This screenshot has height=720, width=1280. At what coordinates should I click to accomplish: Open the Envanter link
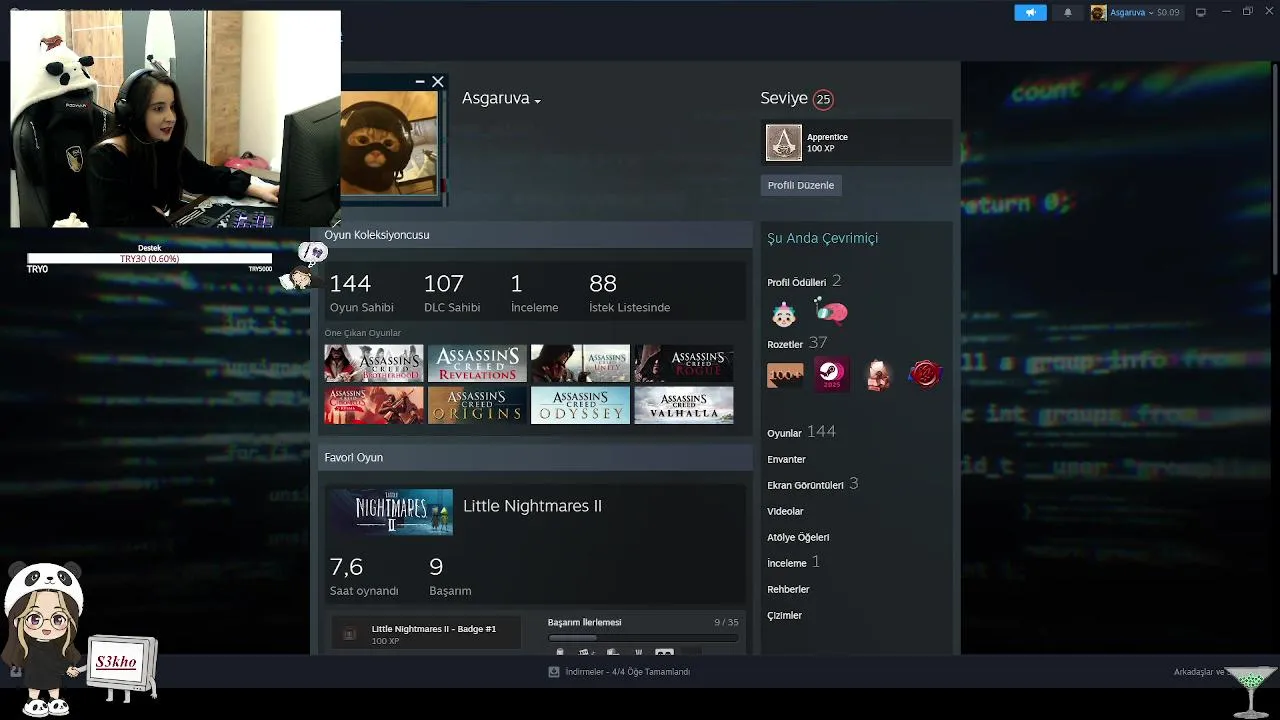786,460
